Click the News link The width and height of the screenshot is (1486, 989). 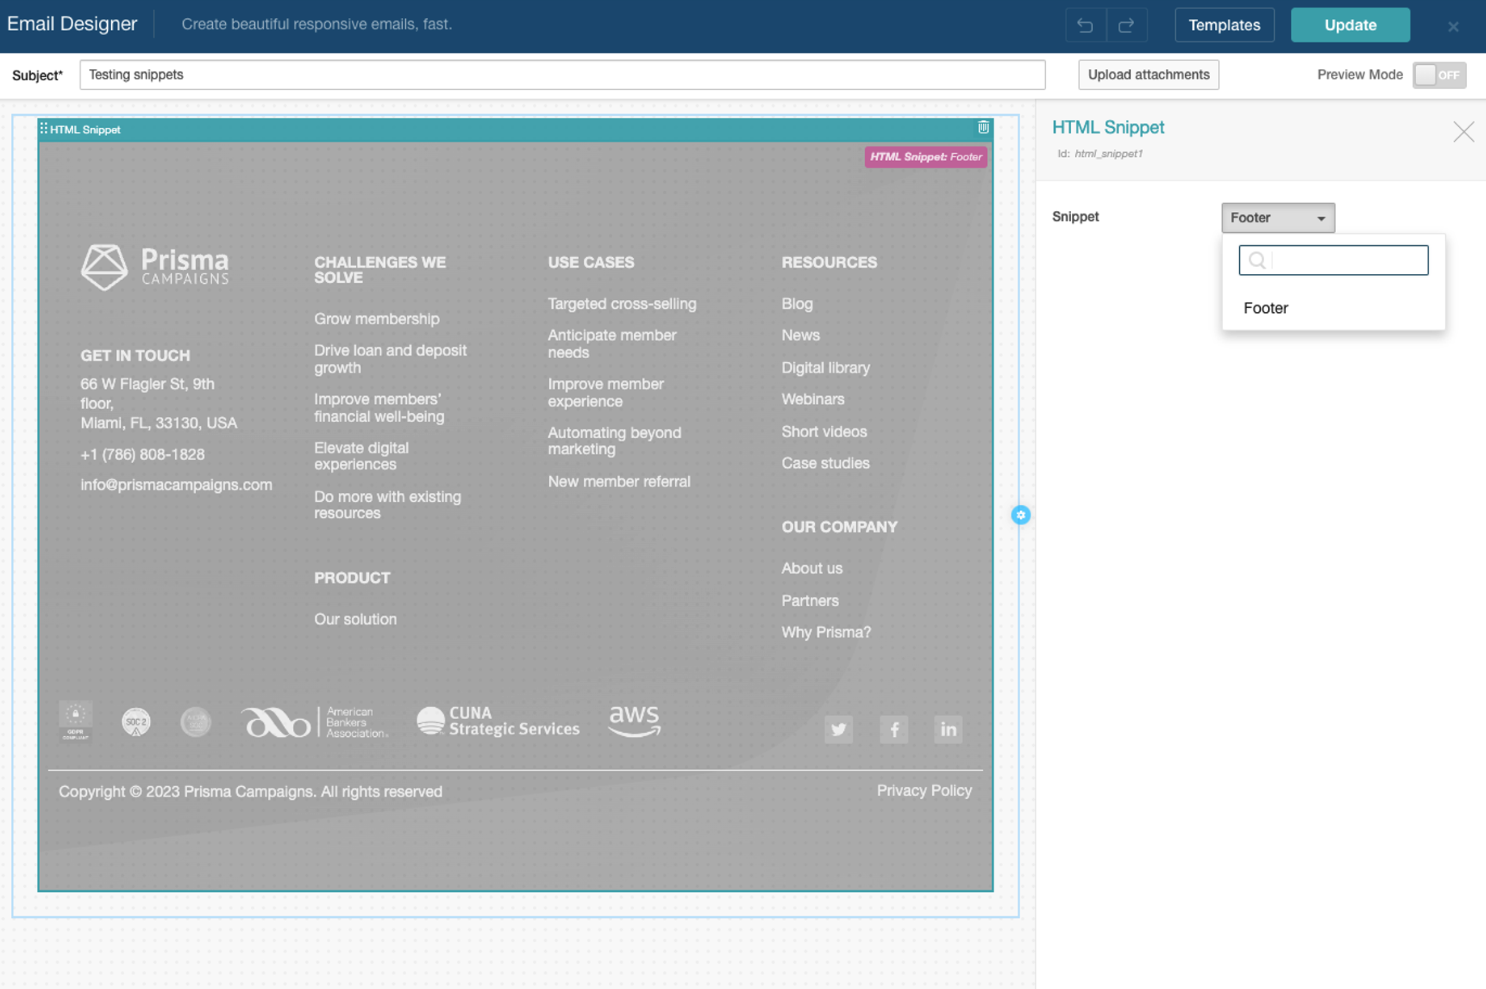(801, 336)
